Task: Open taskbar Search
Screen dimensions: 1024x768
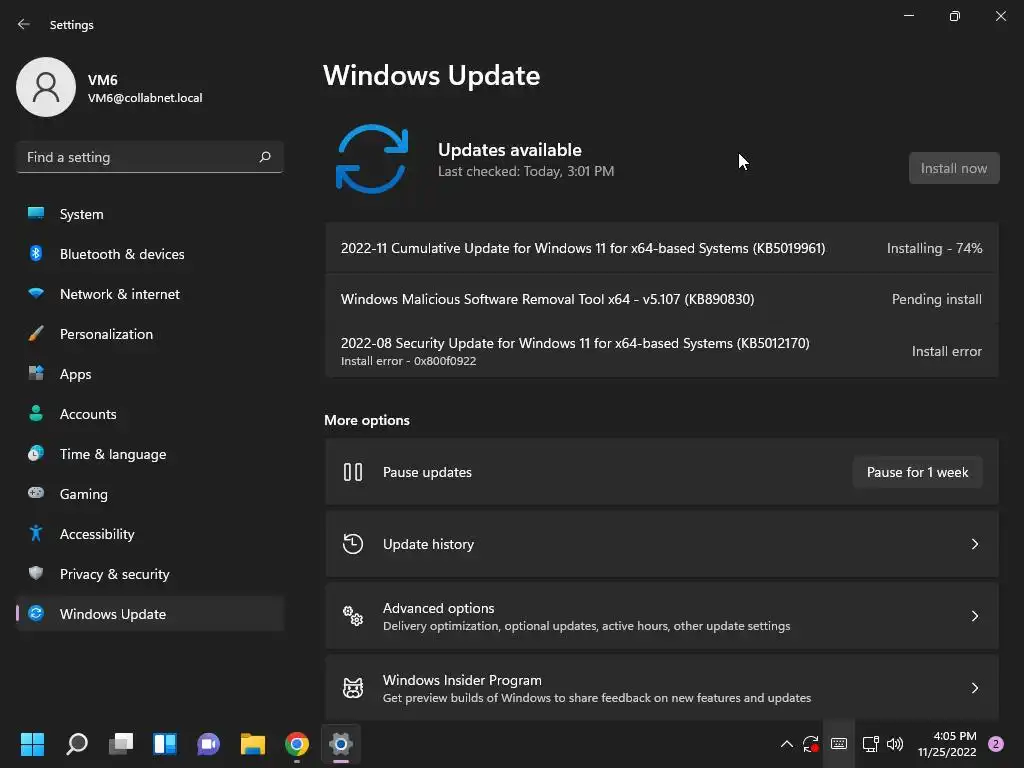Action: (x=76, y=744)
